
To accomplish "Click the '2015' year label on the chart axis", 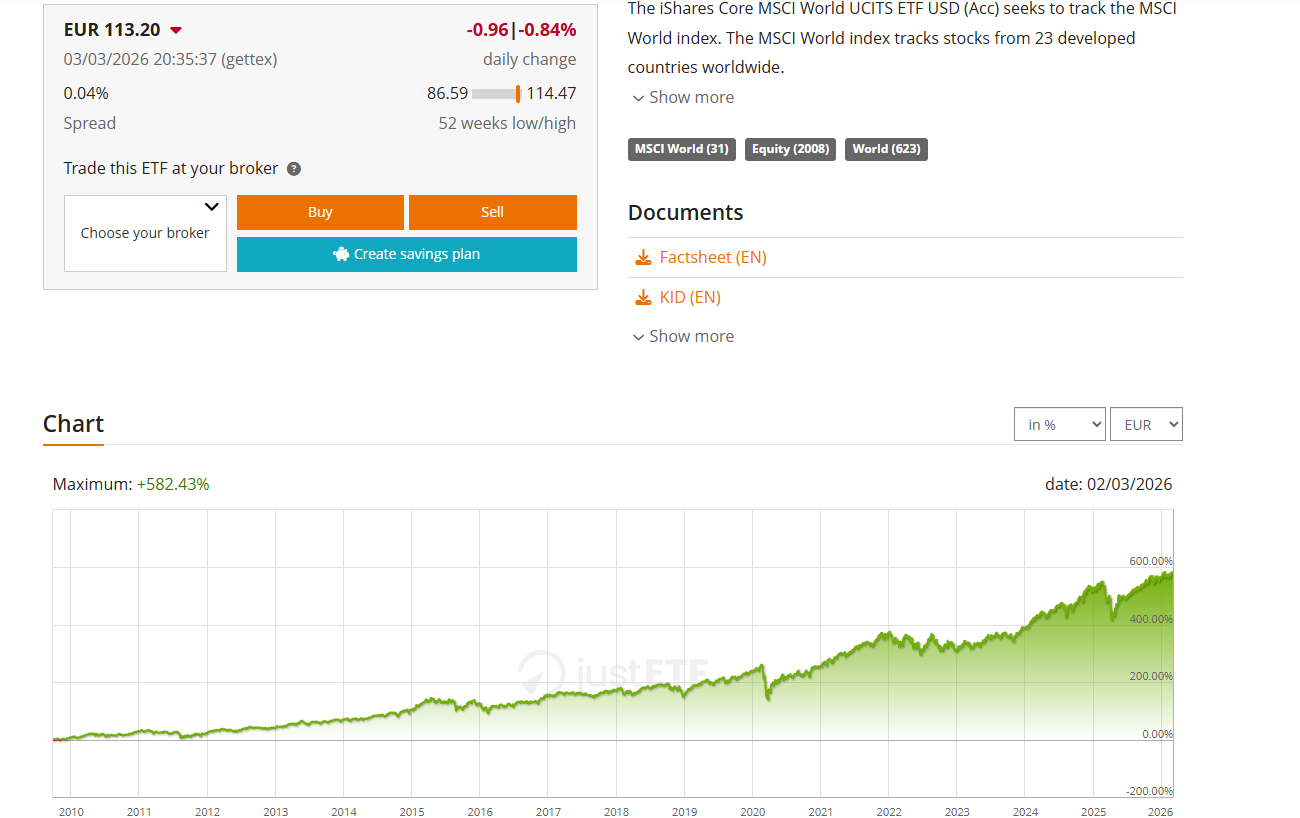I will point(412,812).
